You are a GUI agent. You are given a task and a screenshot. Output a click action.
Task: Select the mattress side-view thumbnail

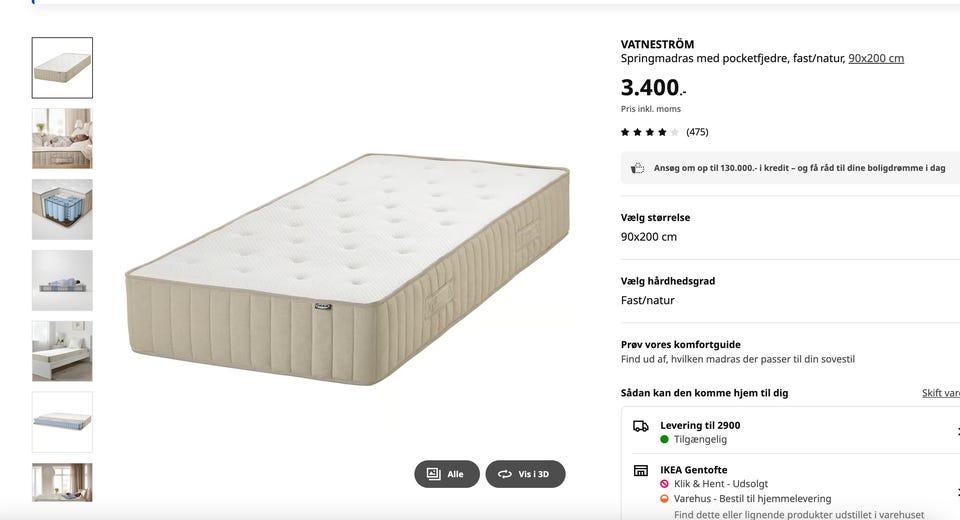click(x=62, y=422)
